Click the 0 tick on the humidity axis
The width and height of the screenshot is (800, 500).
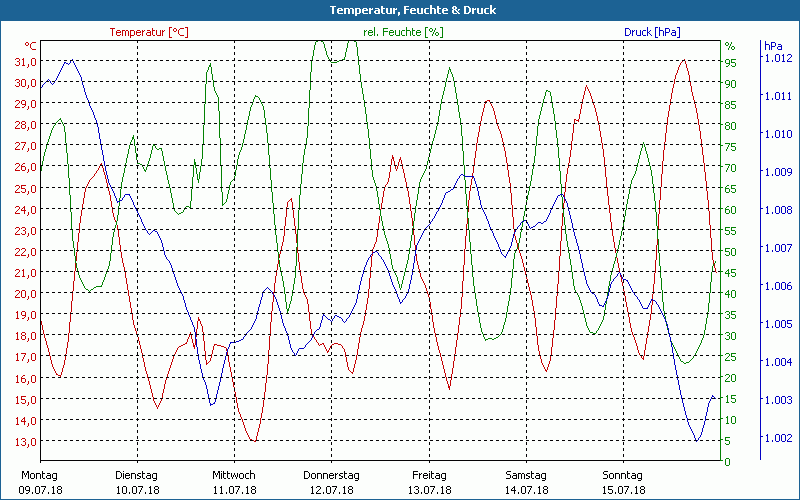(x=727, y=462)
